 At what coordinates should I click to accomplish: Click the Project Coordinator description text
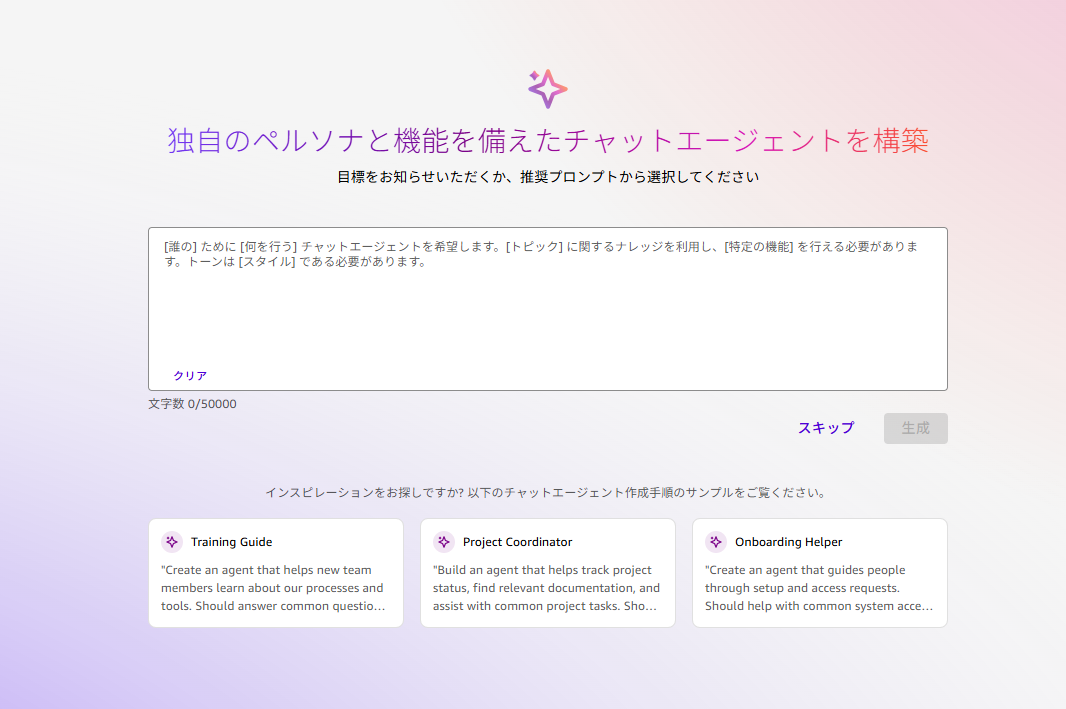pos(546,588)
